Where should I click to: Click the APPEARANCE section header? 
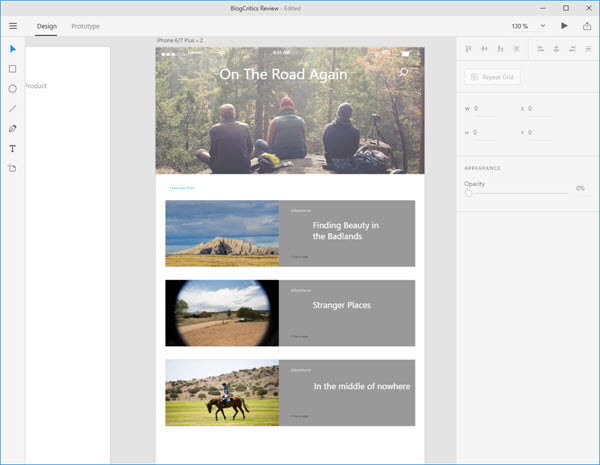tap(482, 168)
